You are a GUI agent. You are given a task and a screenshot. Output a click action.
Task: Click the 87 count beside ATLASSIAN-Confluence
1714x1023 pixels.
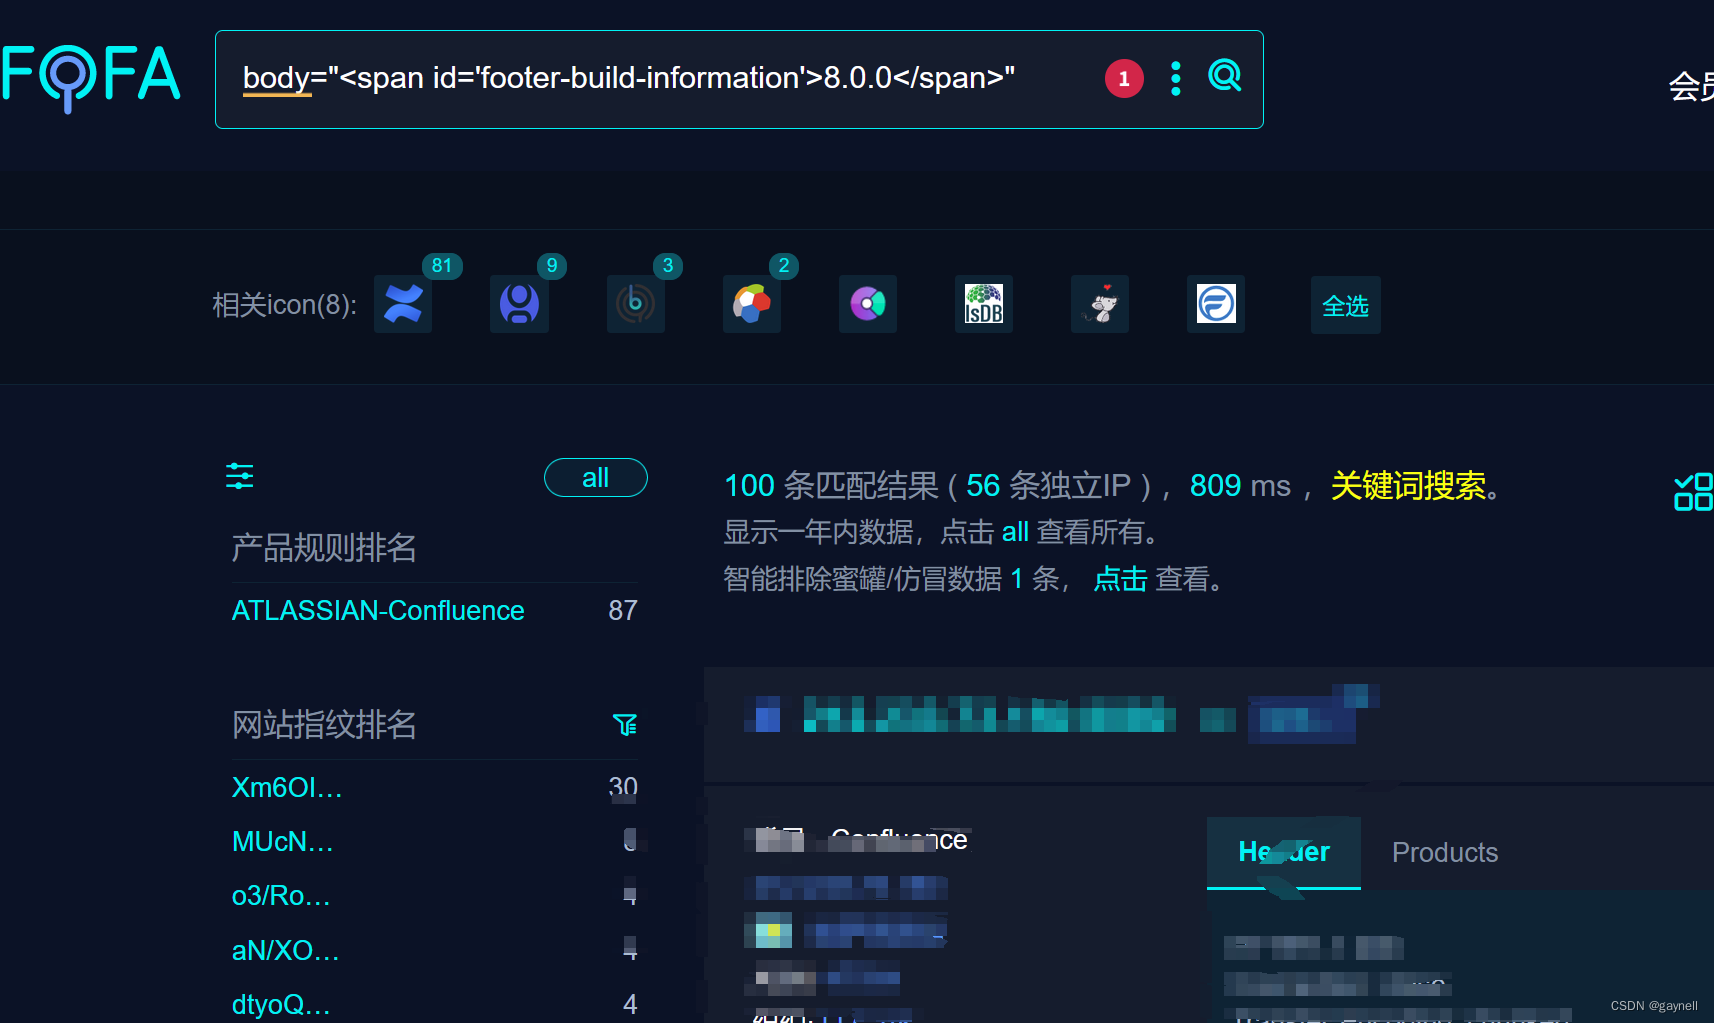click(623, 610)
